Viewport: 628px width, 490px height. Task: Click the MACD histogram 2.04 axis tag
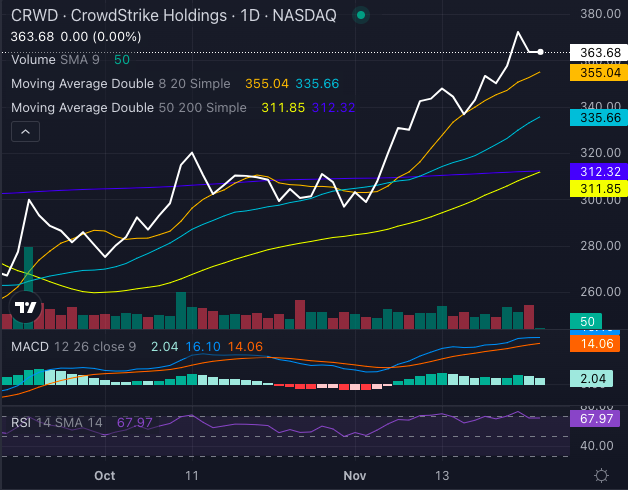point(590,379)
